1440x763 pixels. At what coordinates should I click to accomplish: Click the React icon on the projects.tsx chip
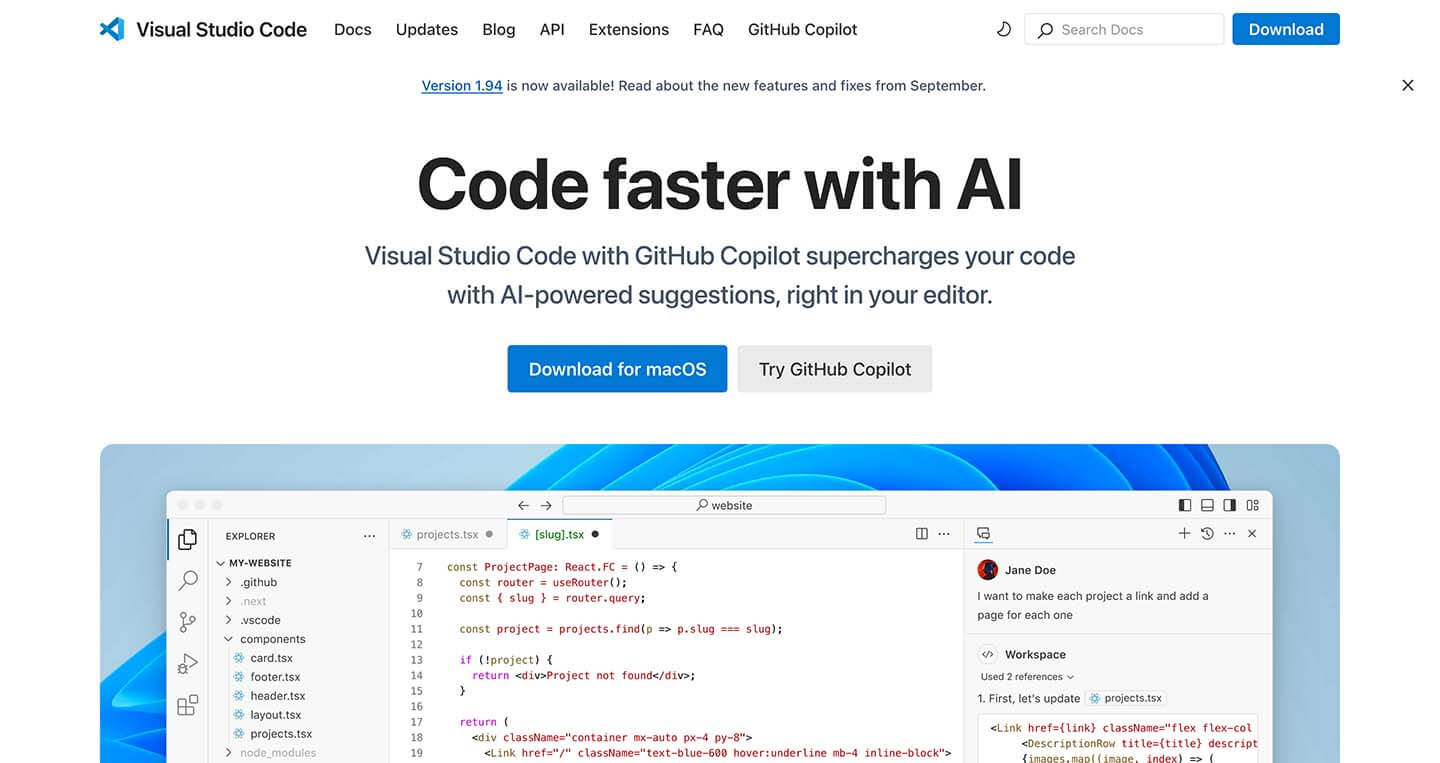point(1096,698)
